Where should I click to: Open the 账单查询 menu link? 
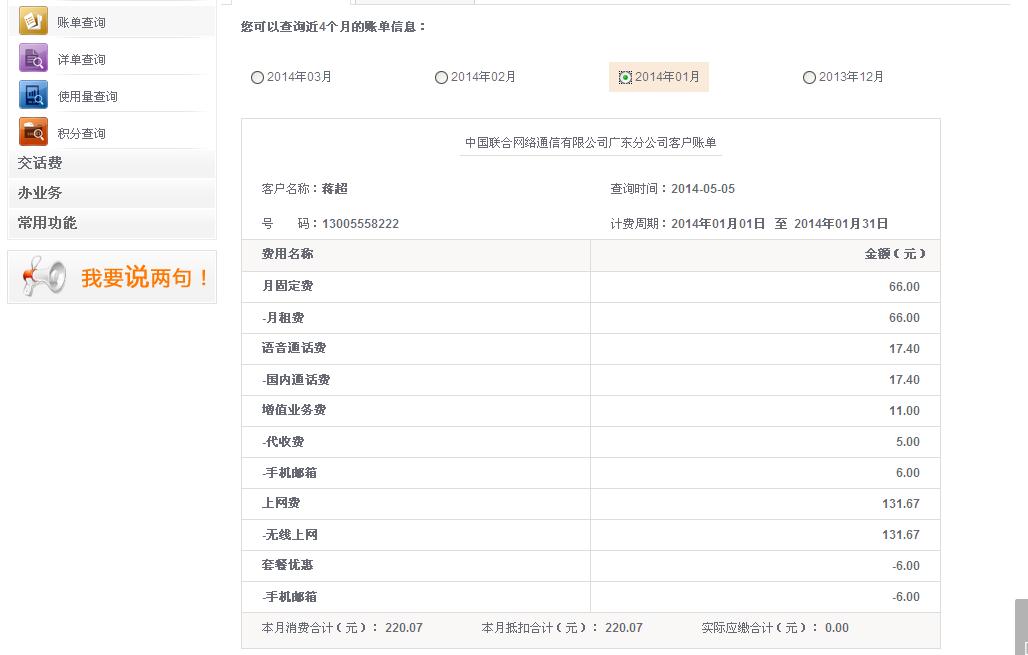(81, 23)
